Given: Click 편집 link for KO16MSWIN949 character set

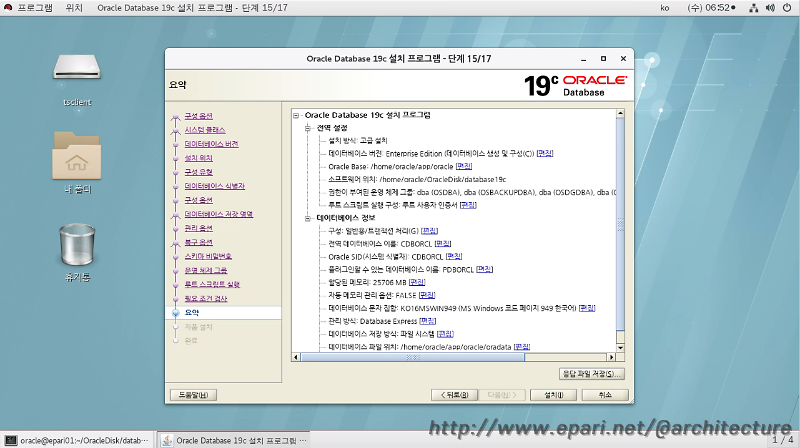Looking at the screenshot, I should tap(587, 308).
